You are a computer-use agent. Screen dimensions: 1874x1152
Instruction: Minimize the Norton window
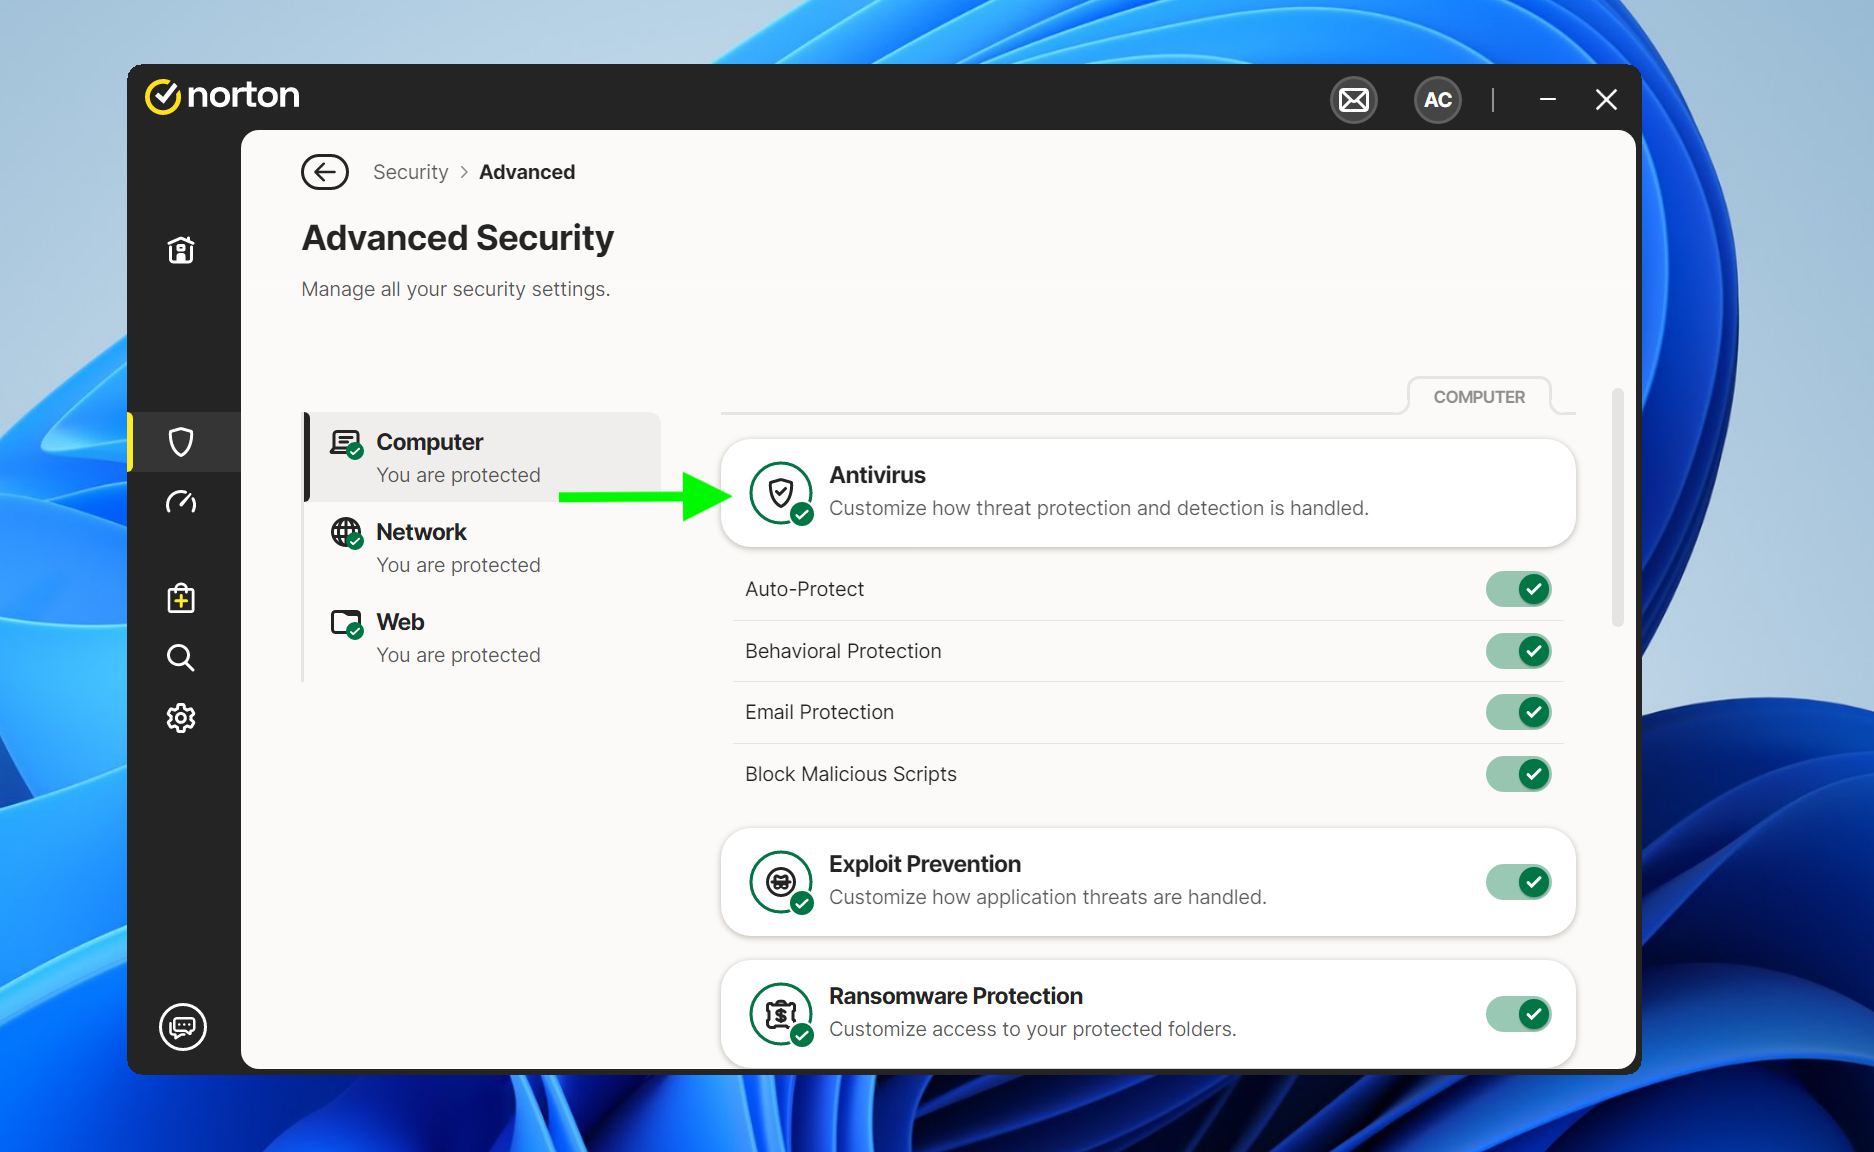1548,100
